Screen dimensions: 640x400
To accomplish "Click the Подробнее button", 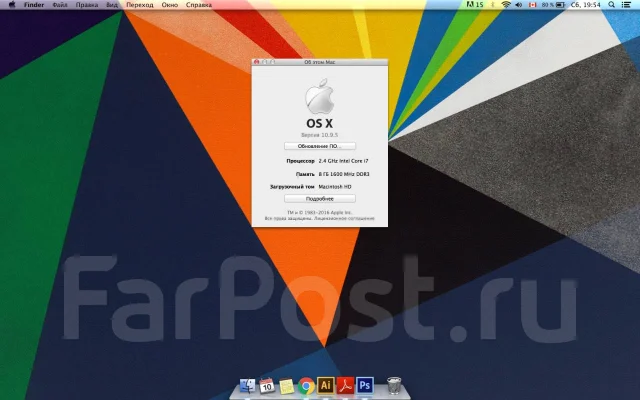I will pyautogui.click(x=320, y=199).
